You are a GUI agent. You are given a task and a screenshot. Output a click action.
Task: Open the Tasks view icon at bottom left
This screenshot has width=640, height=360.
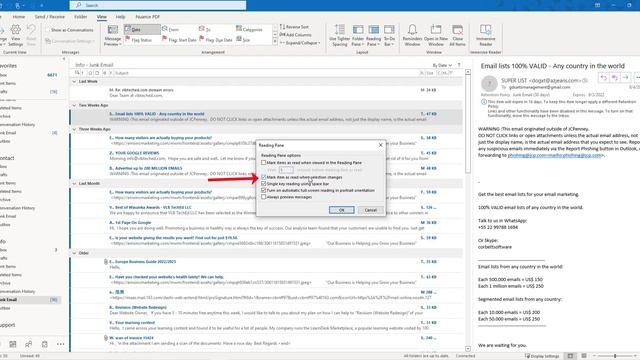pyautogui.click(x=44, y=344)
